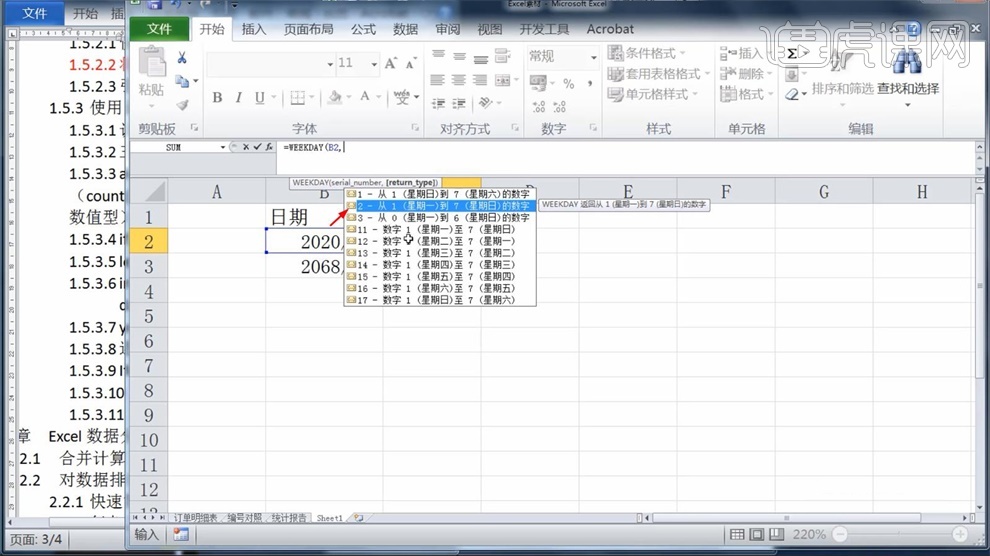Click the Percent Style icon
Viewport: 990px width, 556px height.
569,83
